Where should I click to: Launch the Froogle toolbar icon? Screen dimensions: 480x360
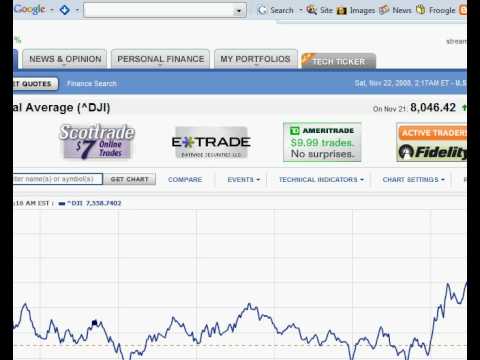pos(421,10)
